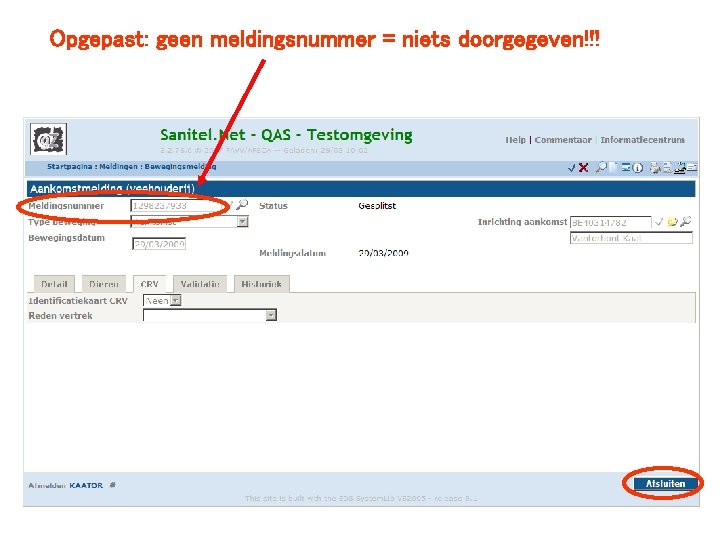Viewport: 720px width, 540px height.
Task: Click the circled 'i' information toolbar icon
Action: point(637,168)
